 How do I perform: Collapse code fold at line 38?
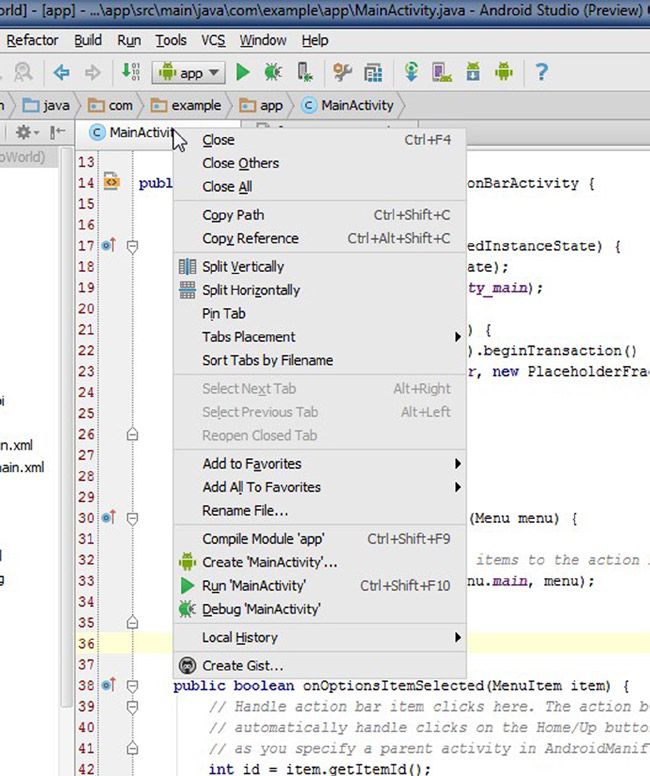tap(132, 686)
